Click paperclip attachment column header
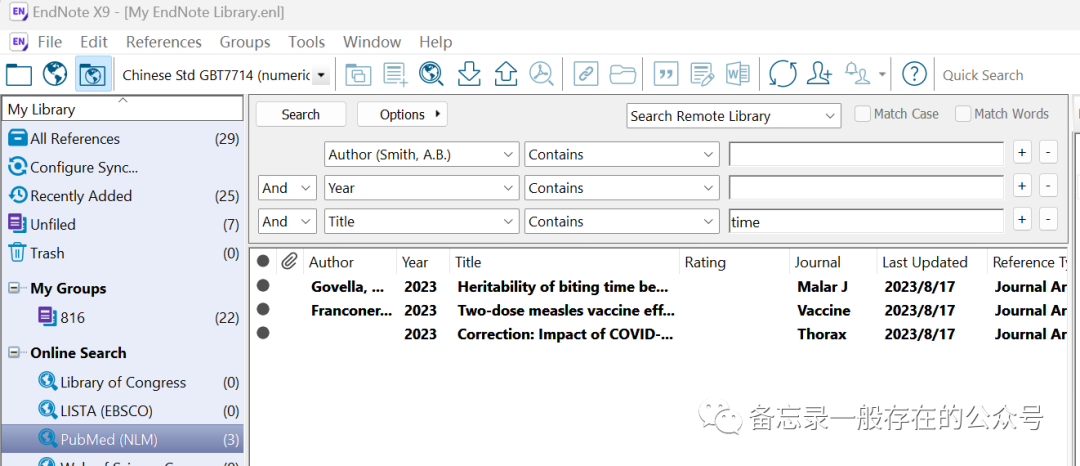This screenshot has height=466, width=1080. pyautogui.click(x=290, y=262)
